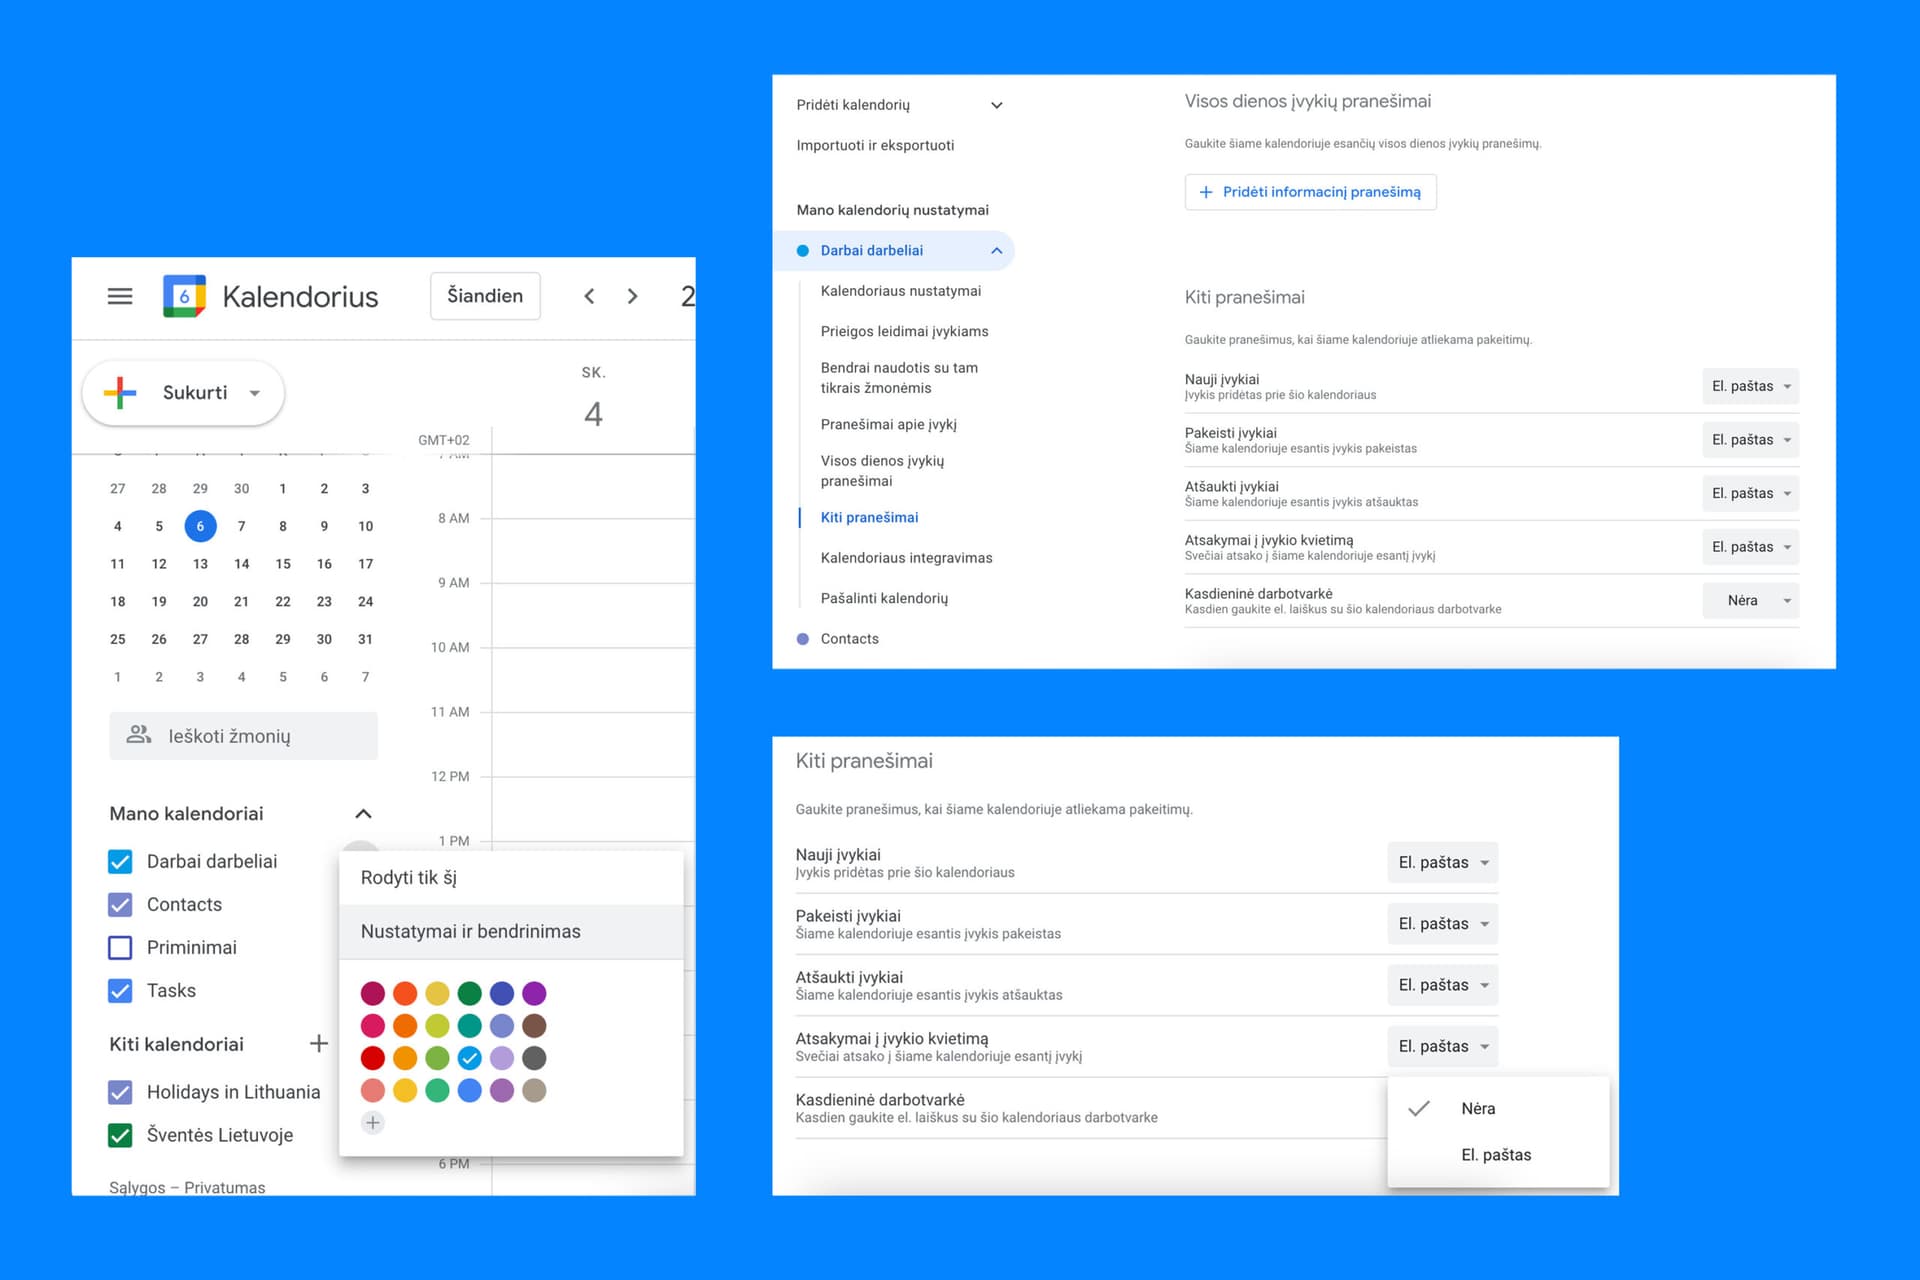Collapse Mano kalendoriai section
This screenshot has height=1280, width=1920.
coord(363,814)
